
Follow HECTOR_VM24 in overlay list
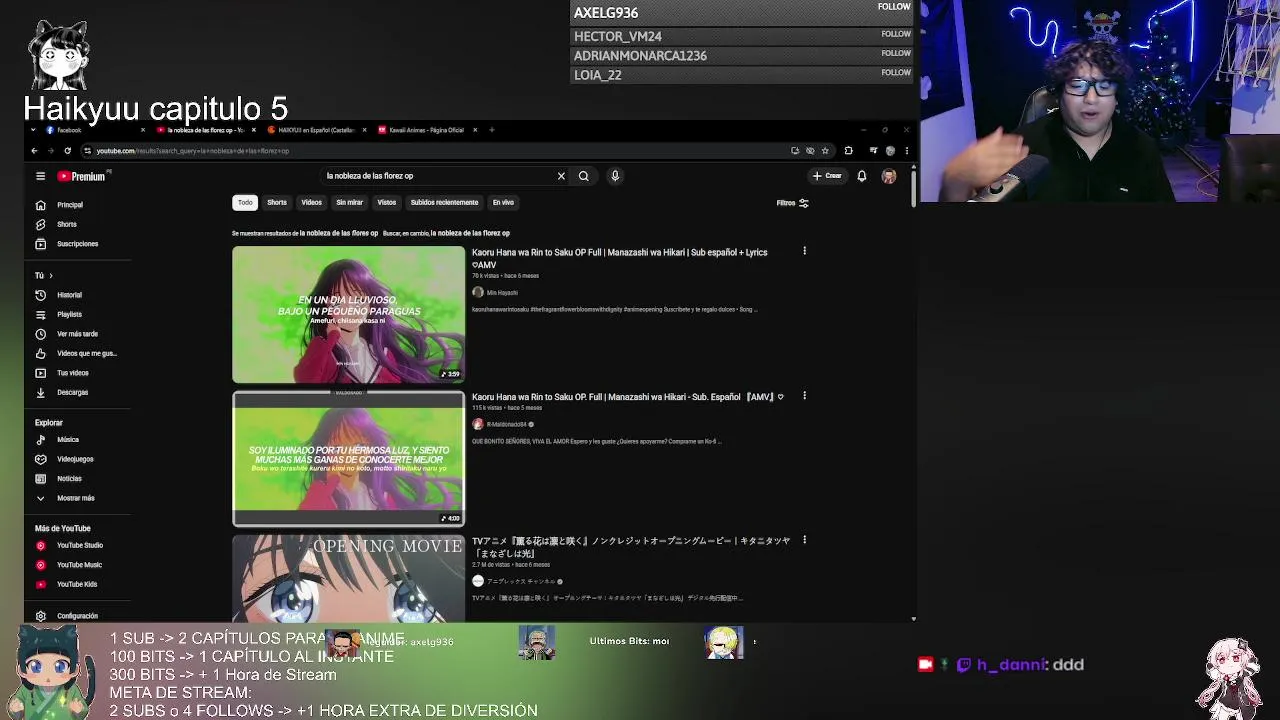[896, 34]
